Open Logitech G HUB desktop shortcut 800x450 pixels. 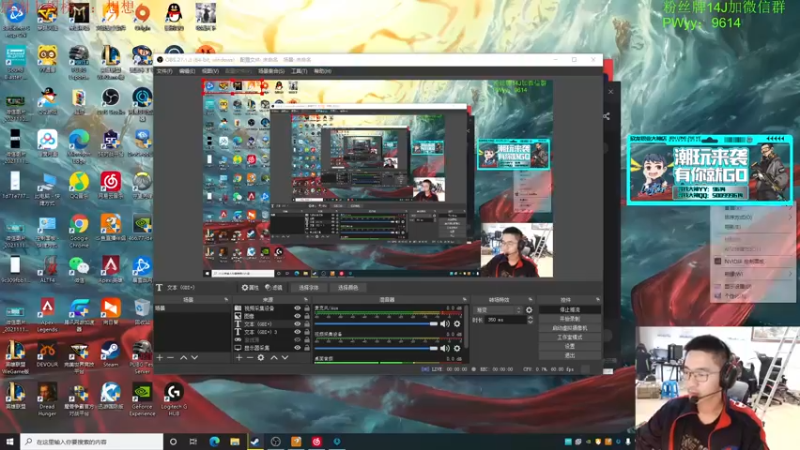pyautogui.click(x=173, y=399)
